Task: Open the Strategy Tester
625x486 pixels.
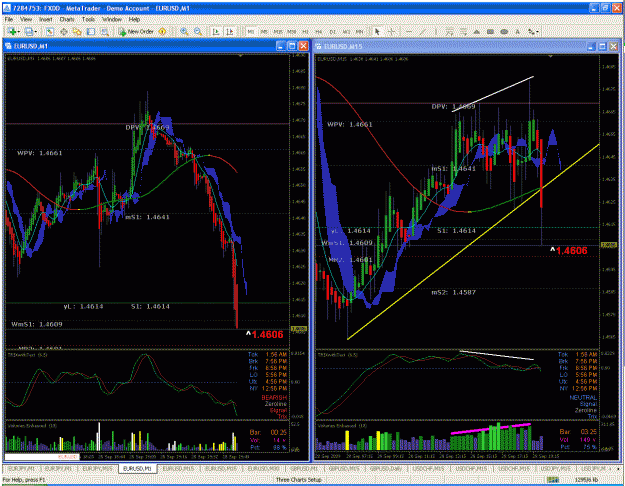Action: (104, 31)
